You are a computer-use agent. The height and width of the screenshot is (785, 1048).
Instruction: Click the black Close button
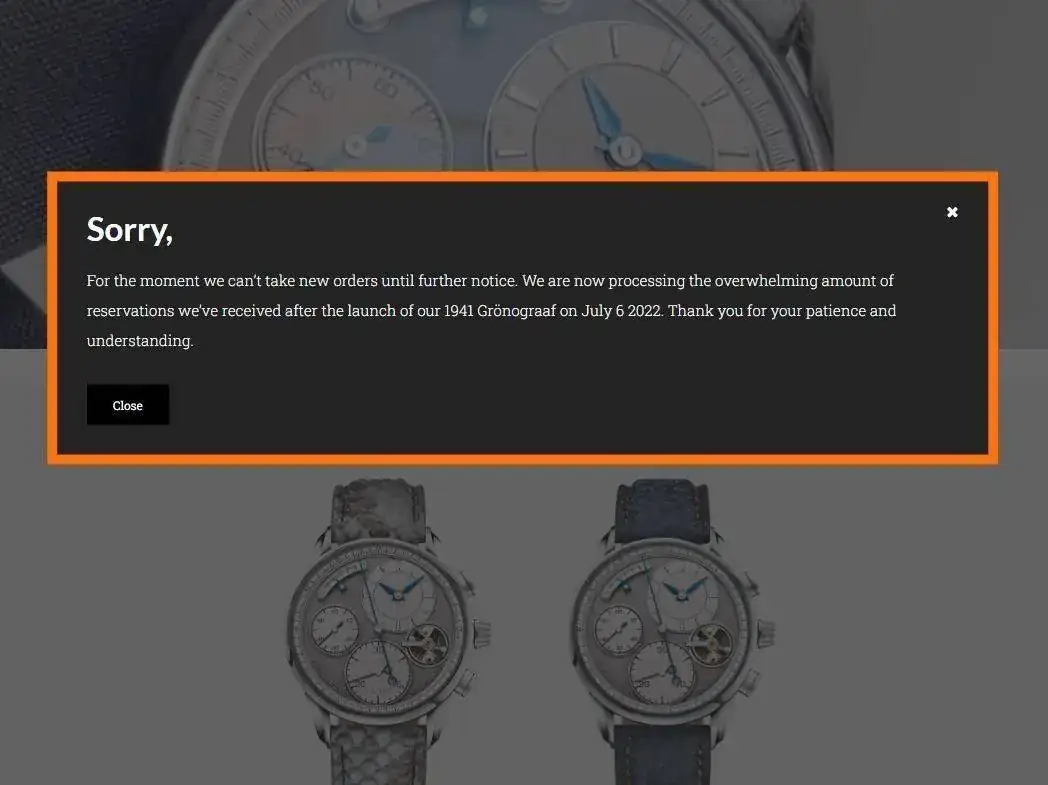coord(128,405)
